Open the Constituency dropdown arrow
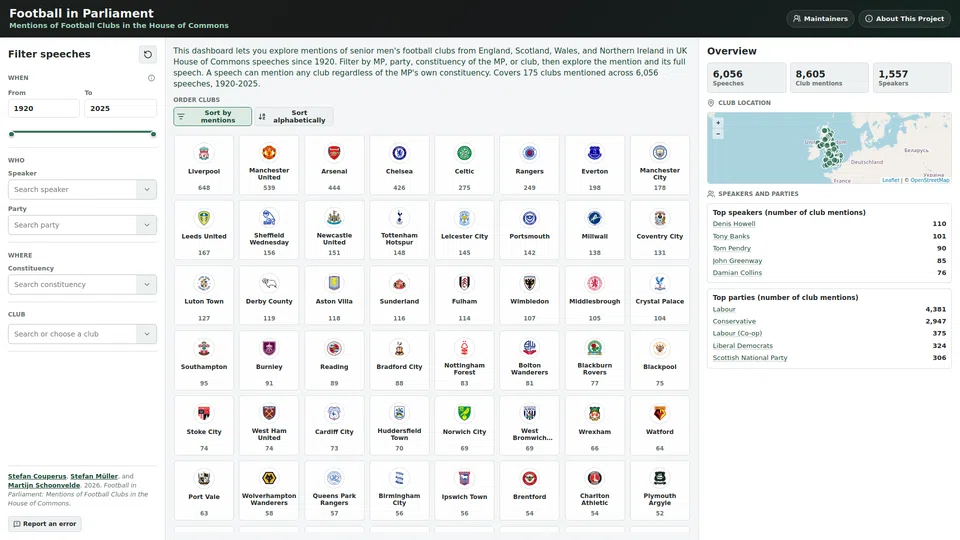Viewport: 960px width, 540px height. tap(147, 284)
